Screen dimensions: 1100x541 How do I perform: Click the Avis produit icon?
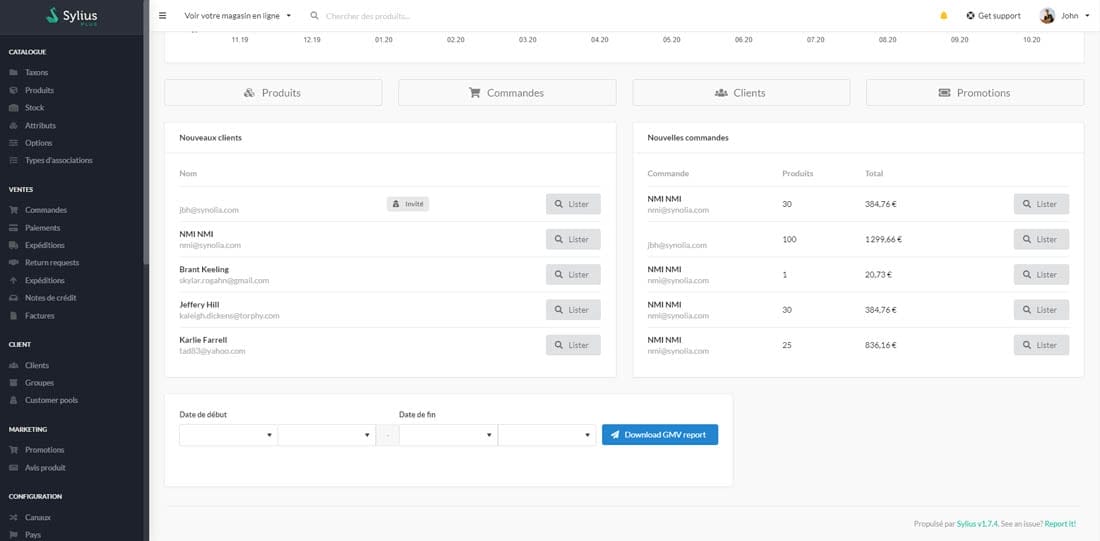coord(13,468)
